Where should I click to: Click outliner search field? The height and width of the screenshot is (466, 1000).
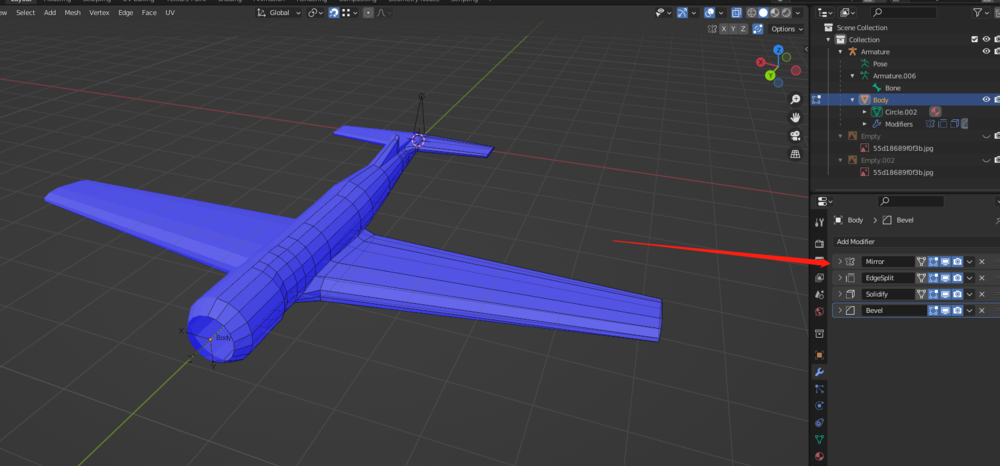pos(903,13)
